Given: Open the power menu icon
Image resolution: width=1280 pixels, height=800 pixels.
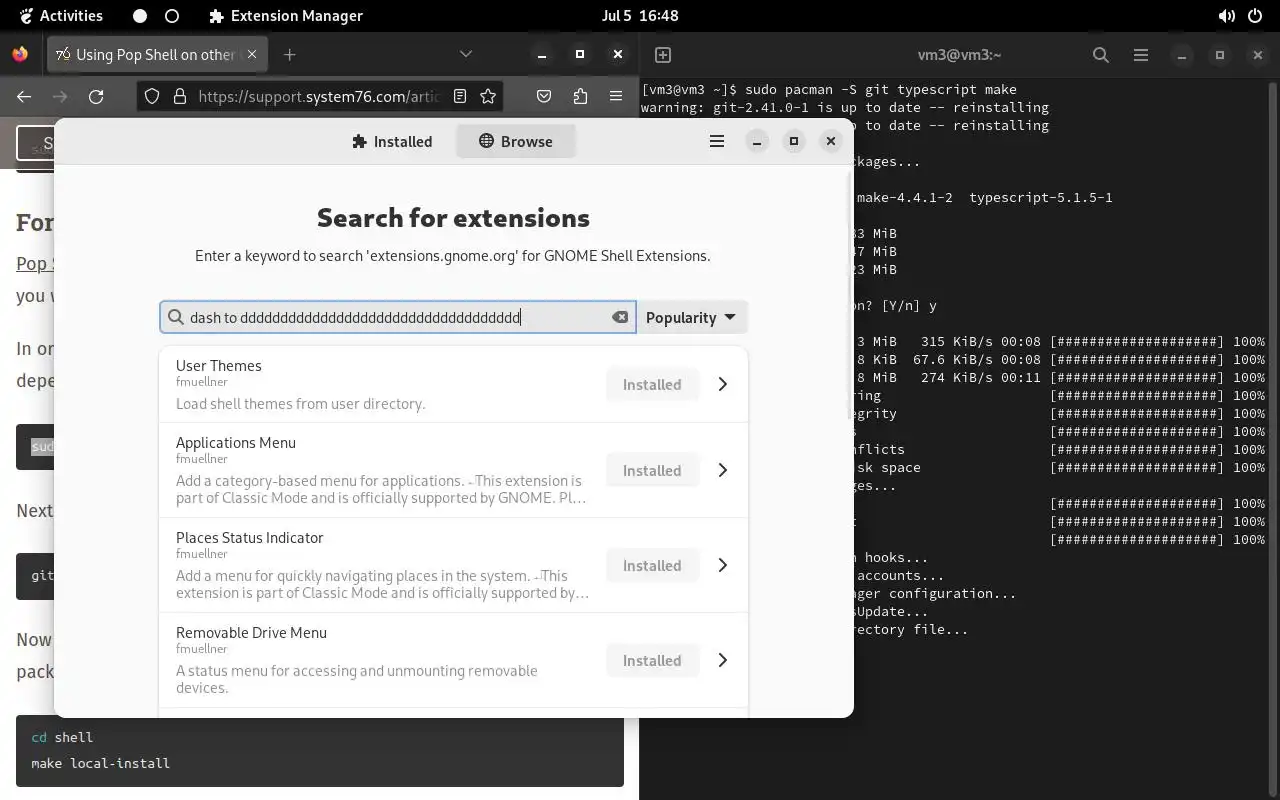Looking at the screenshot, I should (1257, 16).
